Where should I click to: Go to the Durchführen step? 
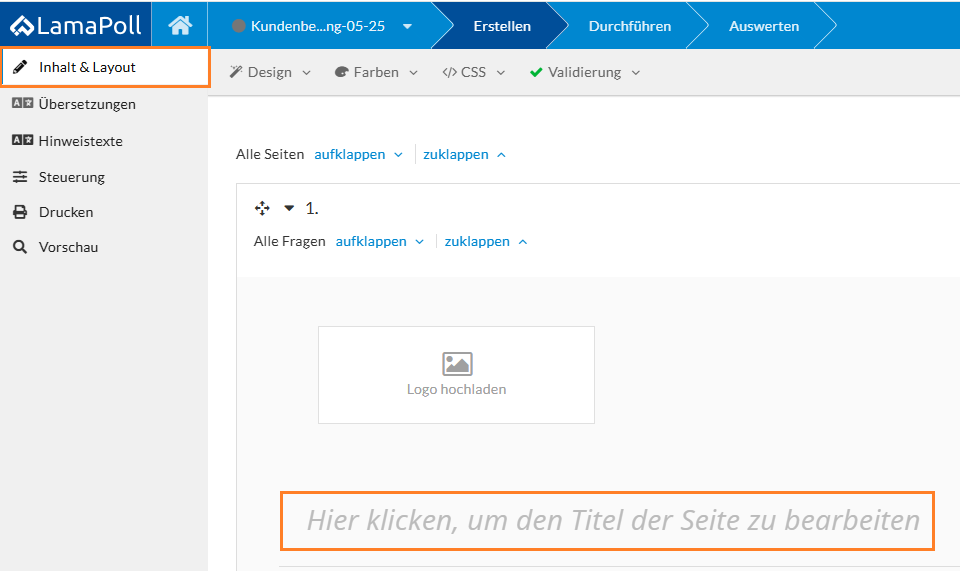pos(630,26)
